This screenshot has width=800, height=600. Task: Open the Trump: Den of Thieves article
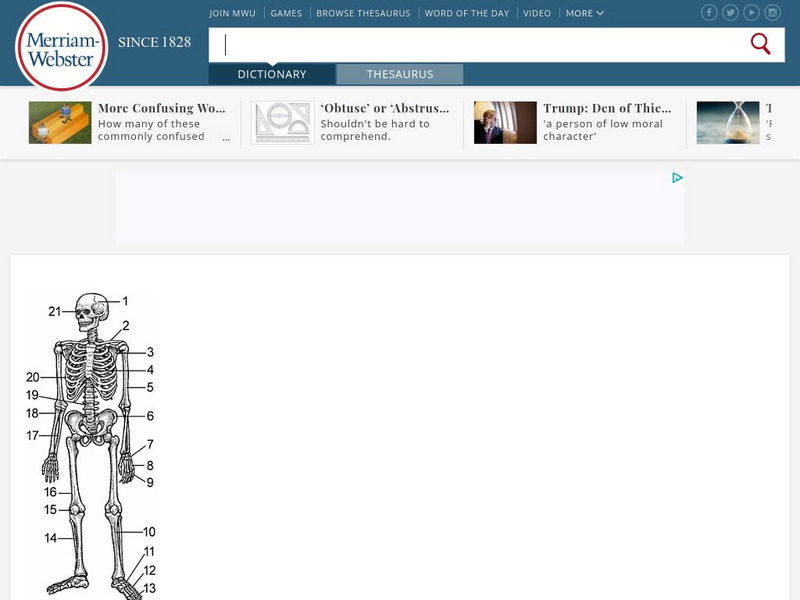[x=607, y=108]
